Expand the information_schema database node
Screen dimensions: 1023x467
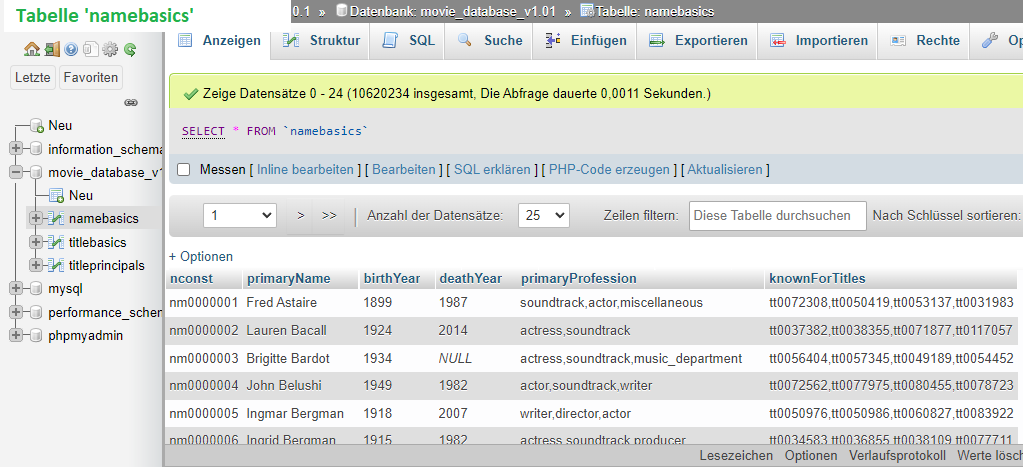pyautogui.click(x=16, y=149)
